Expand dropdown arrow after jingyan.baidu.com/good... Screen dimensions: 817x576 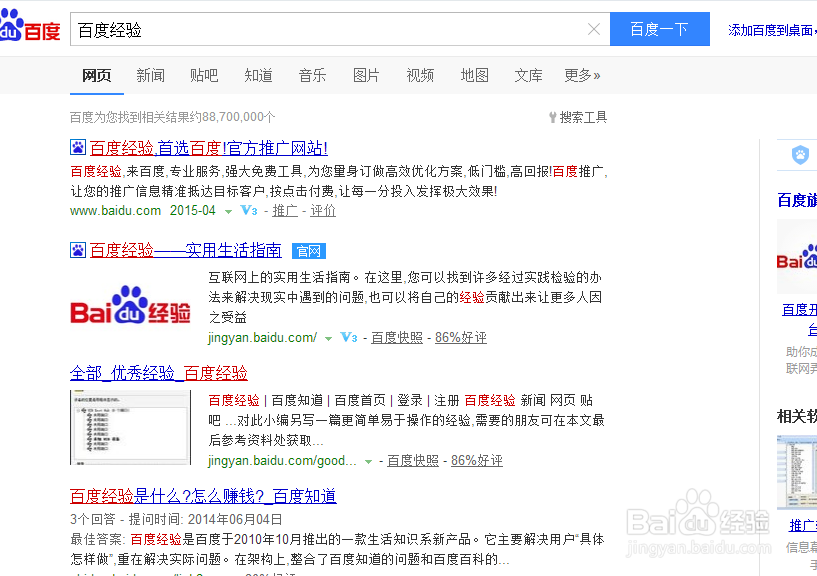(x=368, y=462)
